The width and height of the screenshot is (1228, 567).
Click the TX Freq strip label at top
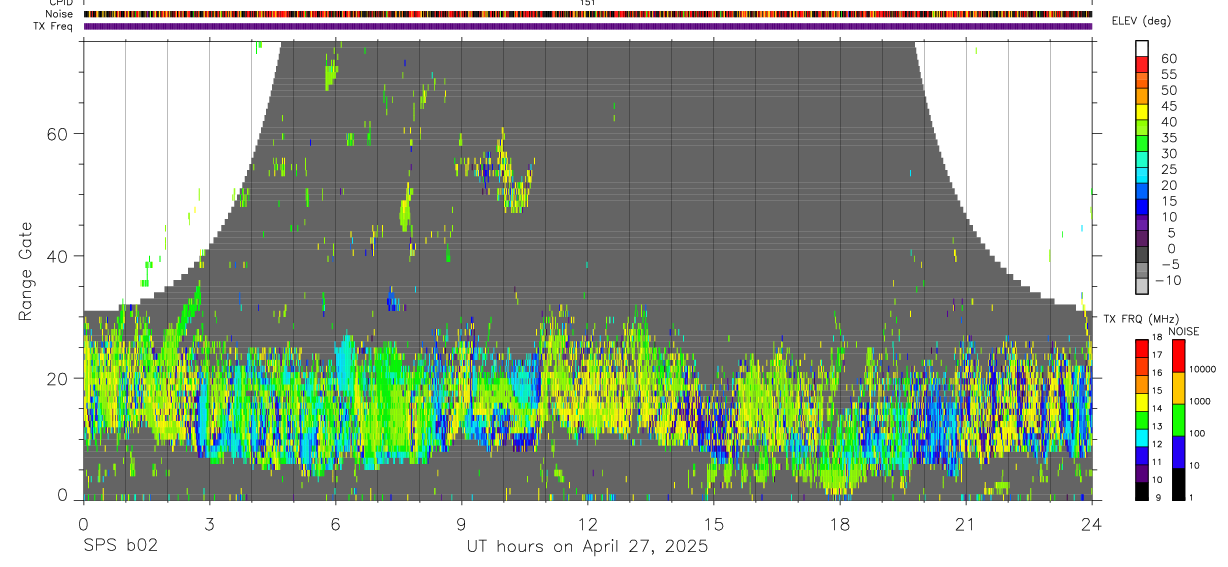(55, 26)
